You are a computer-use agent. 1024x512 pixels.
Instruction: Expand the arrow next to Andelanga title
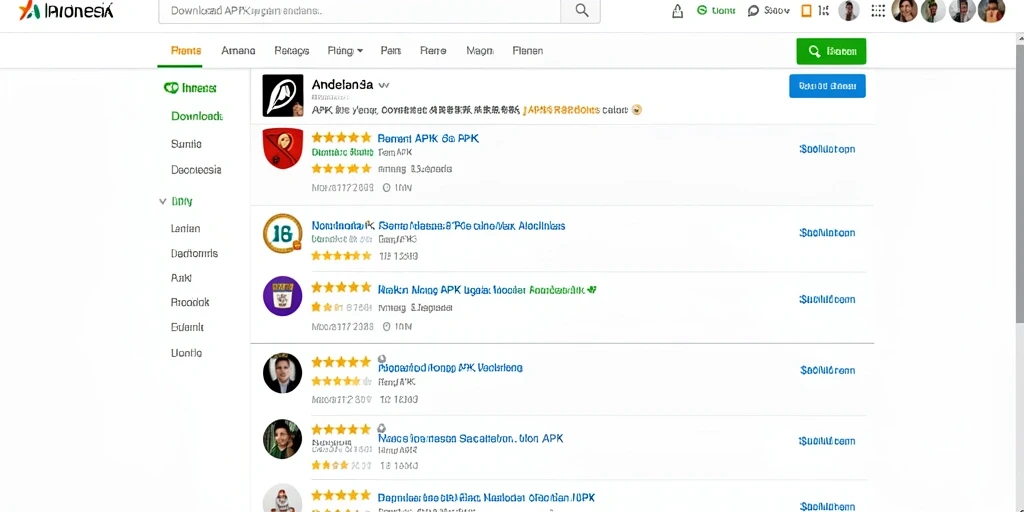(384, 86)
